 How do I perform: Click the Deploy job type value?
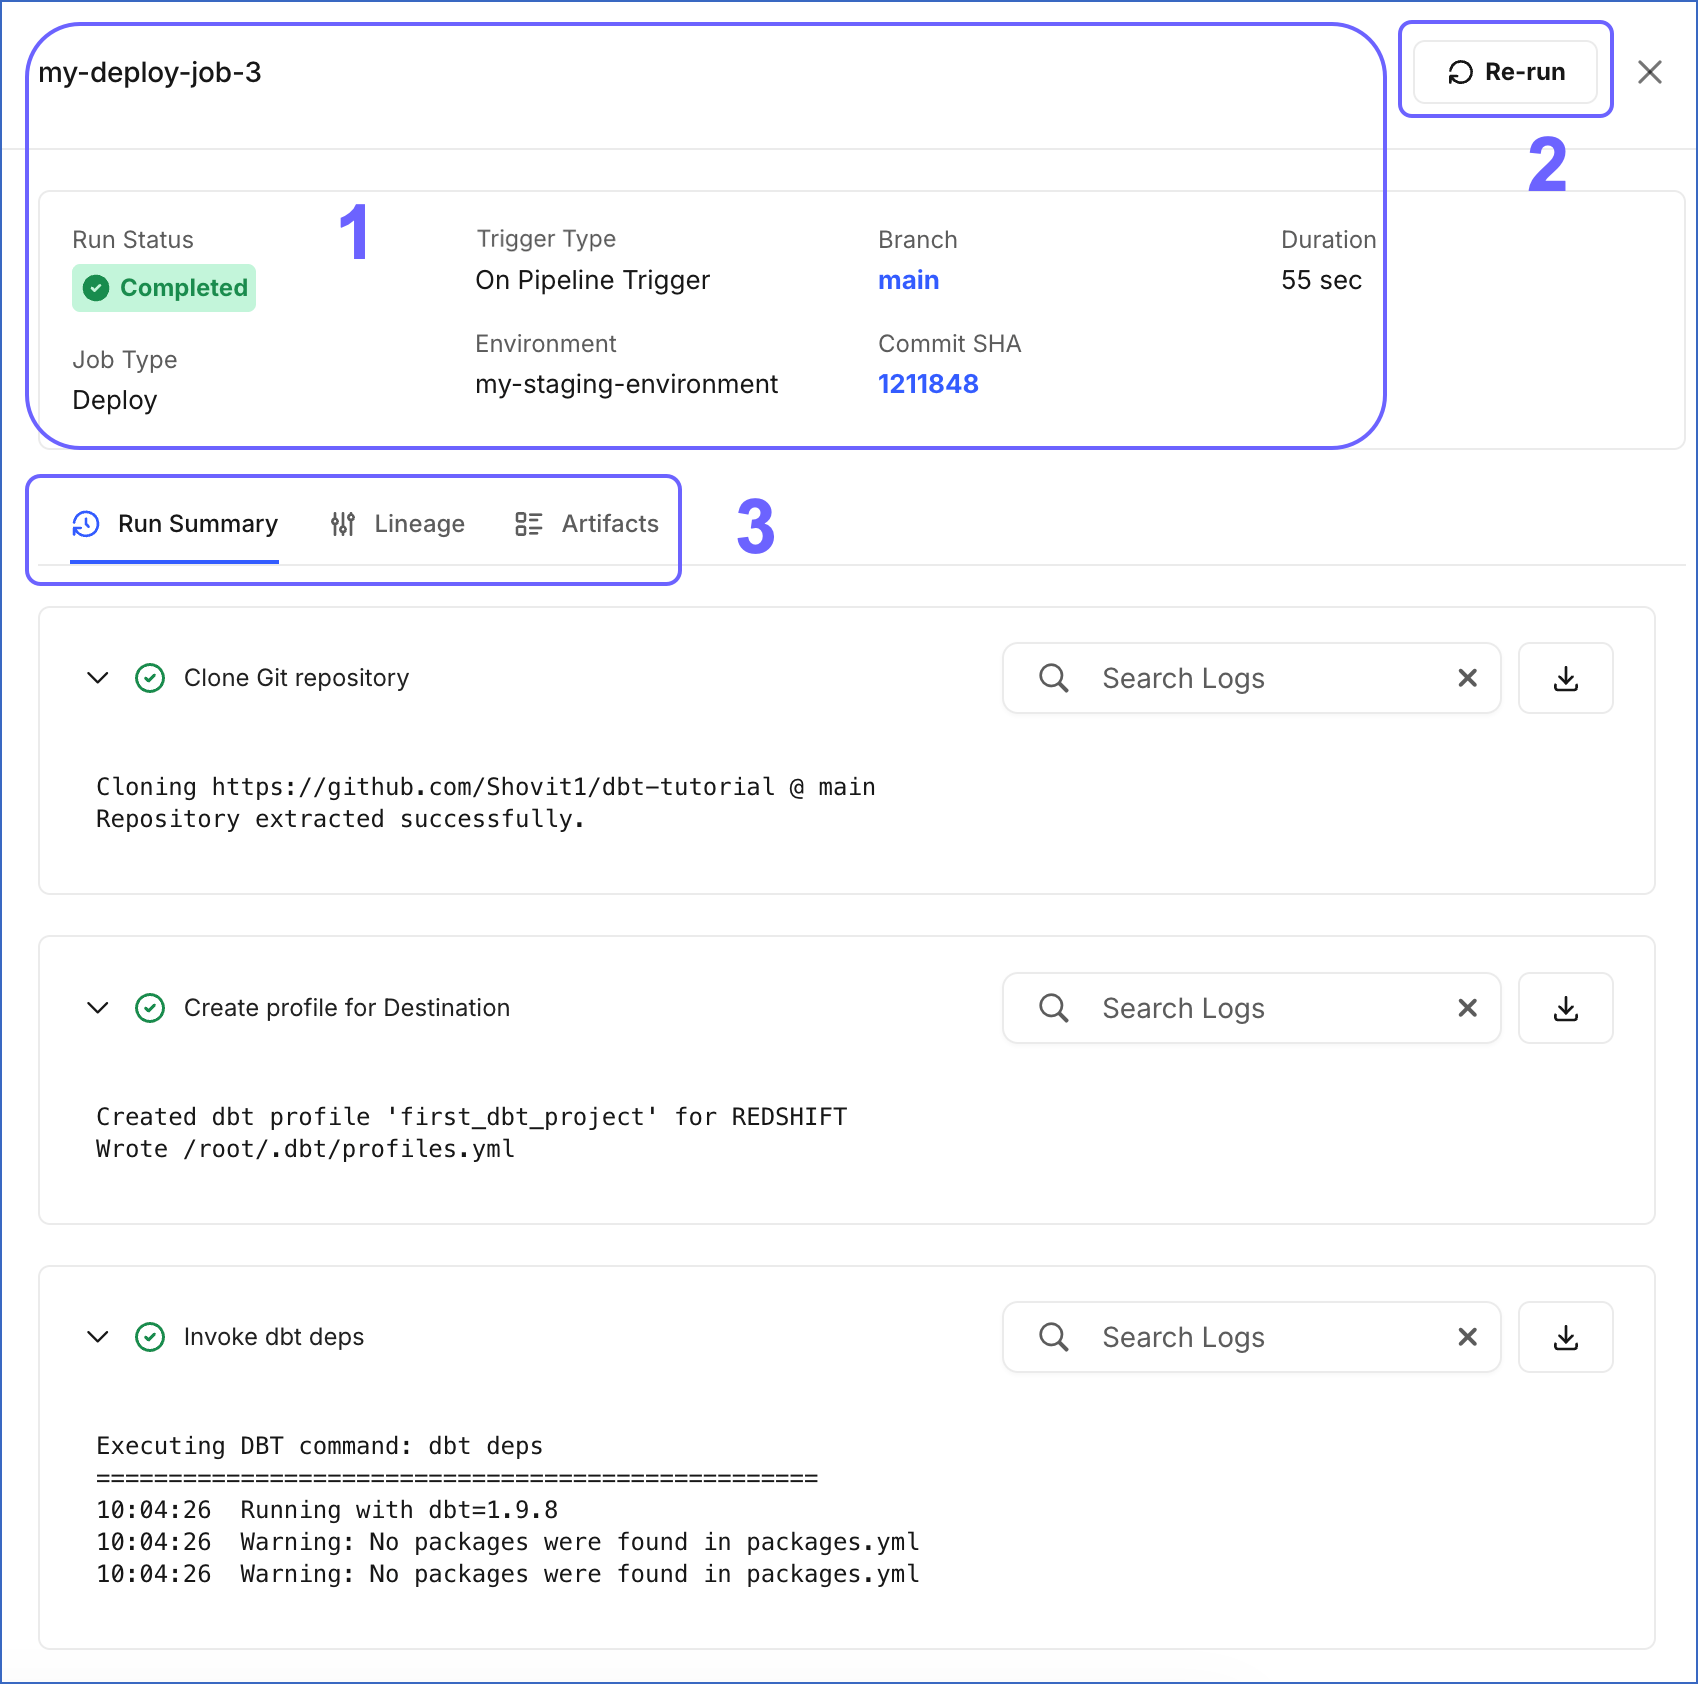[114, 400]
